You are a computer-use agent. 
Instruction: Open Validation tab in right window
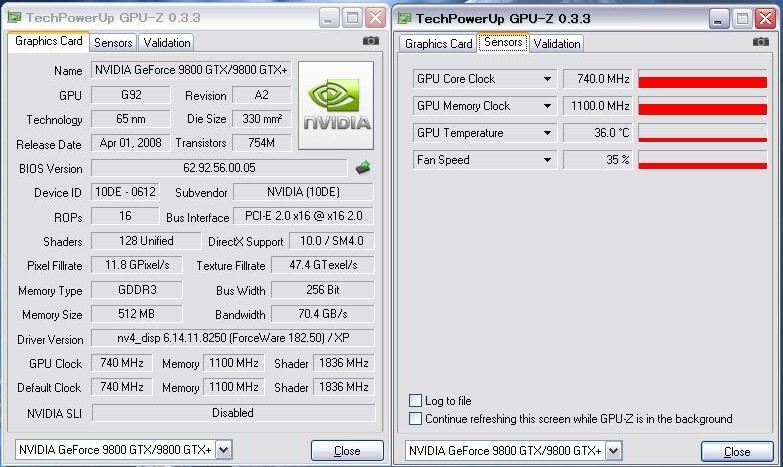pyautogui.click(x=557, y=44)
